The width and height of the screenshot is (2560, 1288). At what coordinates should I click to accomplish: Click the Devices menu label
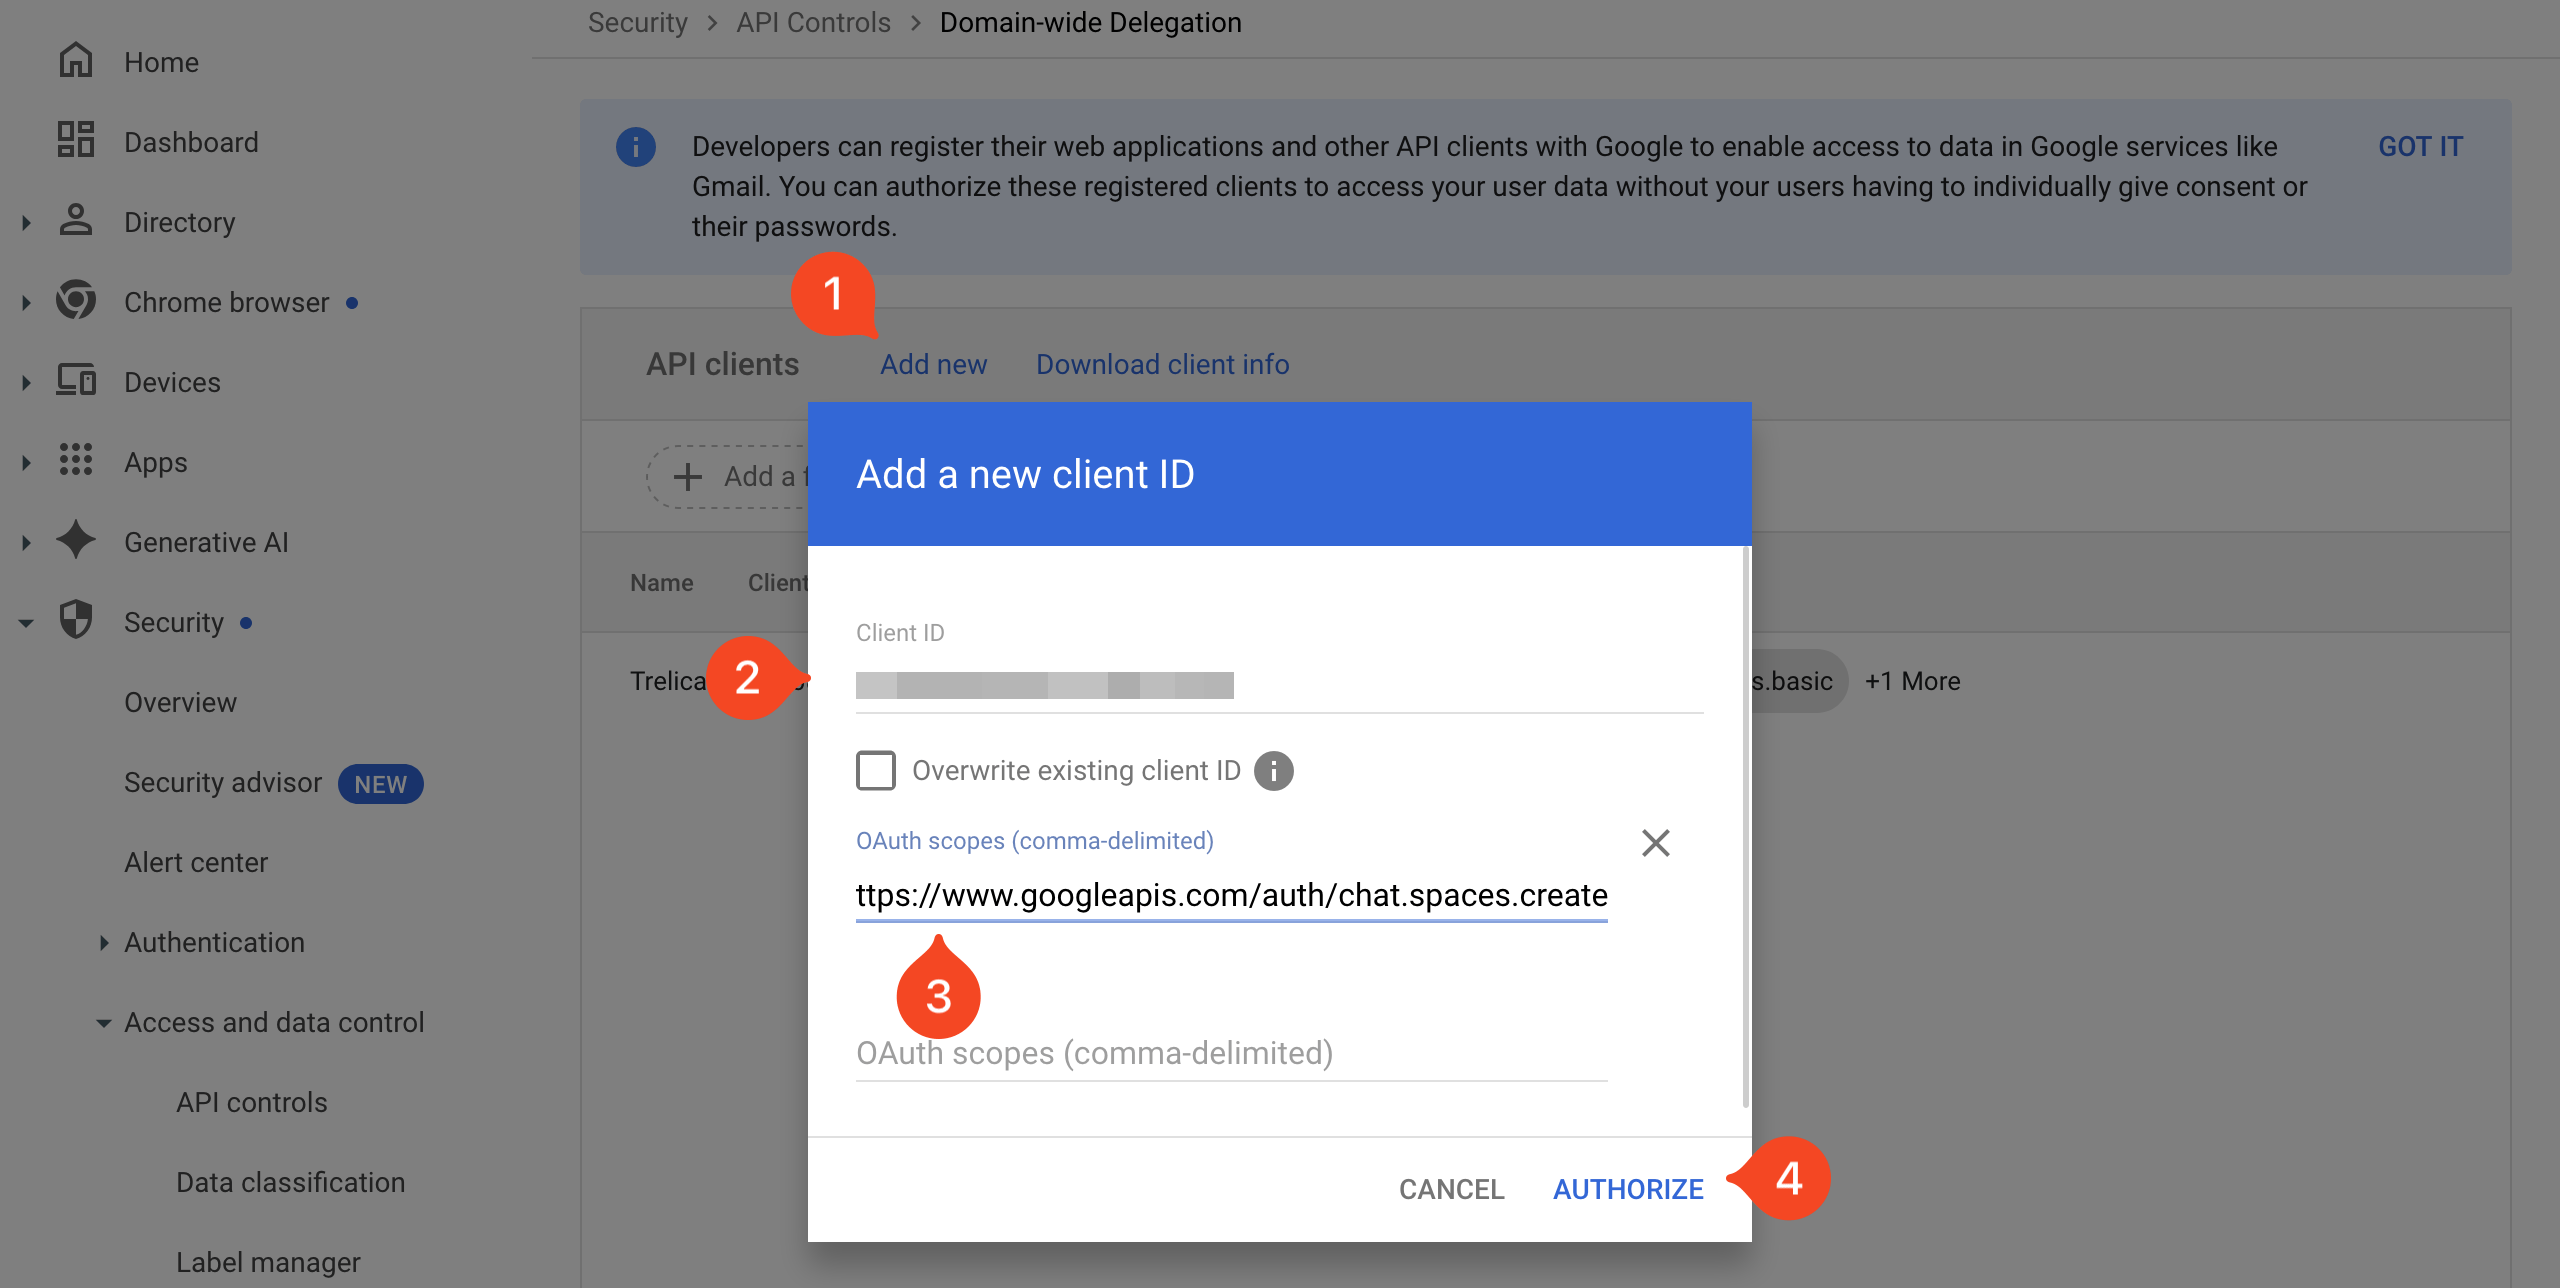(172, 382)
